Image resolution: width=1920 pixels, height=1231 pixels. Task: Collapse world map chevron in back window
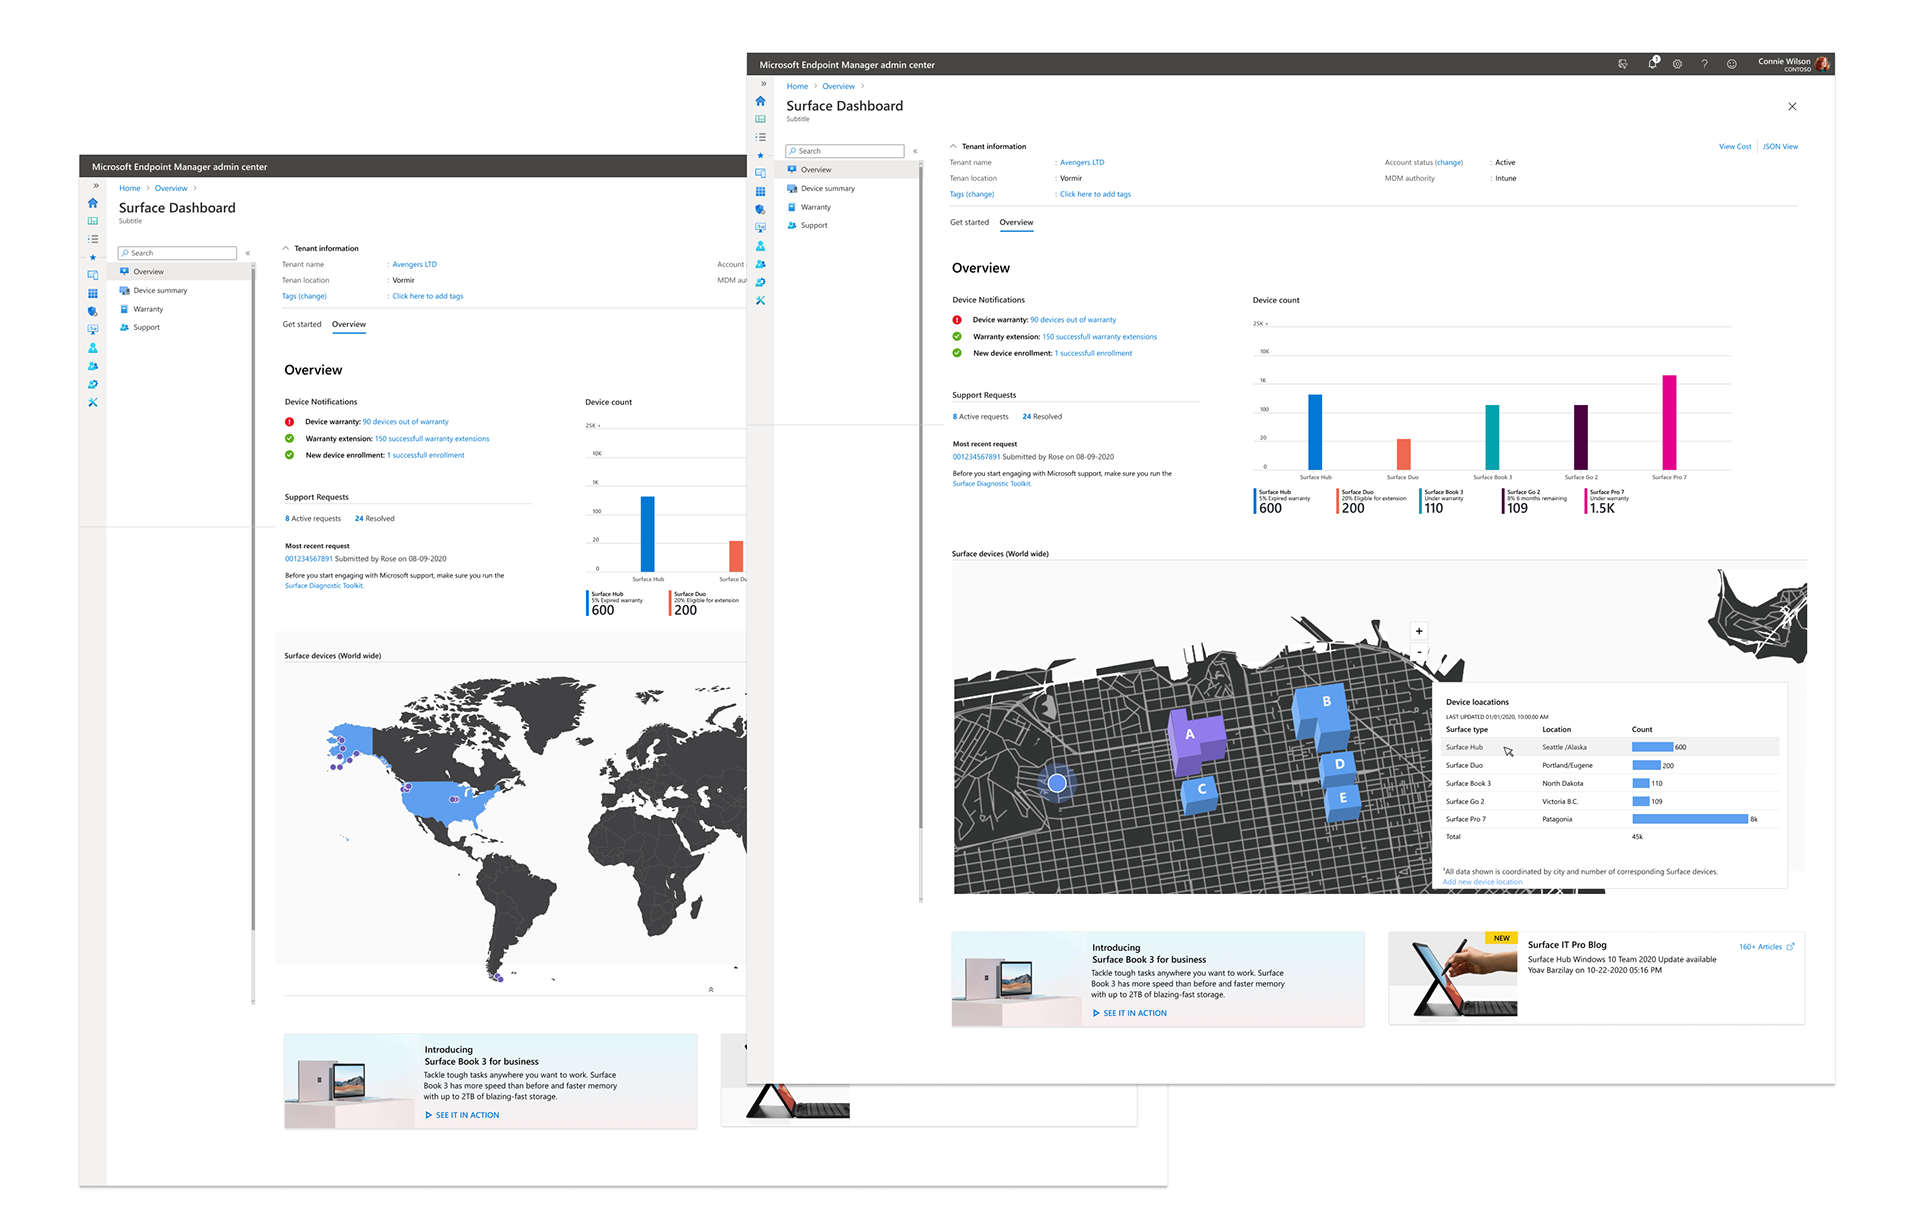point(711,989)
